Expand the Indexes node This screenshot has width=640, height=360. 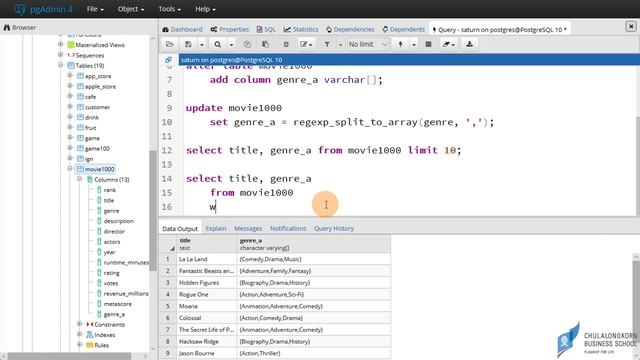(80, 334)
